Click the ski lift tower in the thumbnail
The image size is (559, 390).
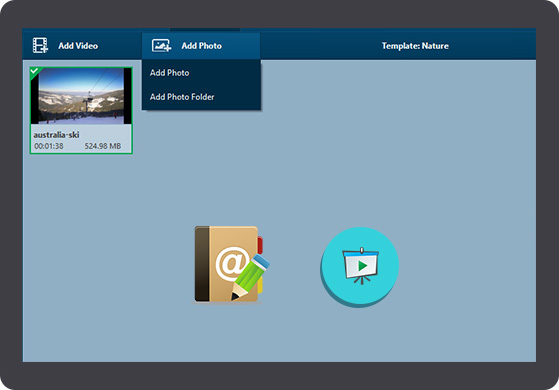point(86,102)
